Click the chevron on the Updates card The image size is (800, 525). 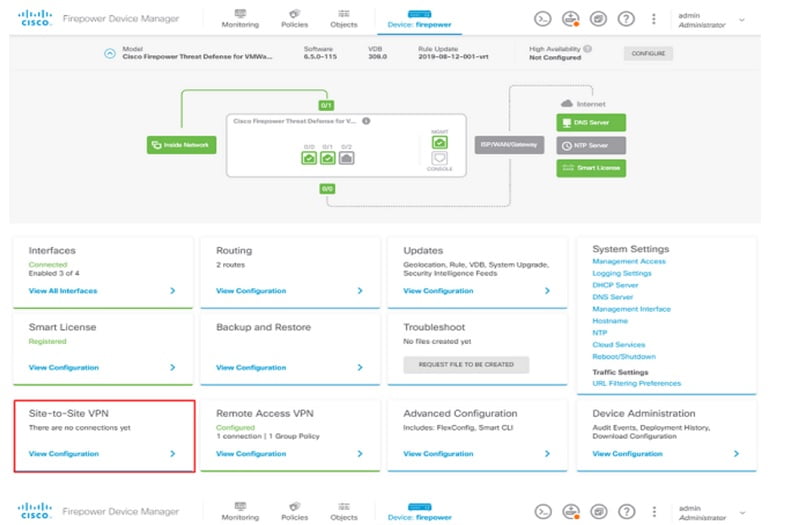(547, 290)
